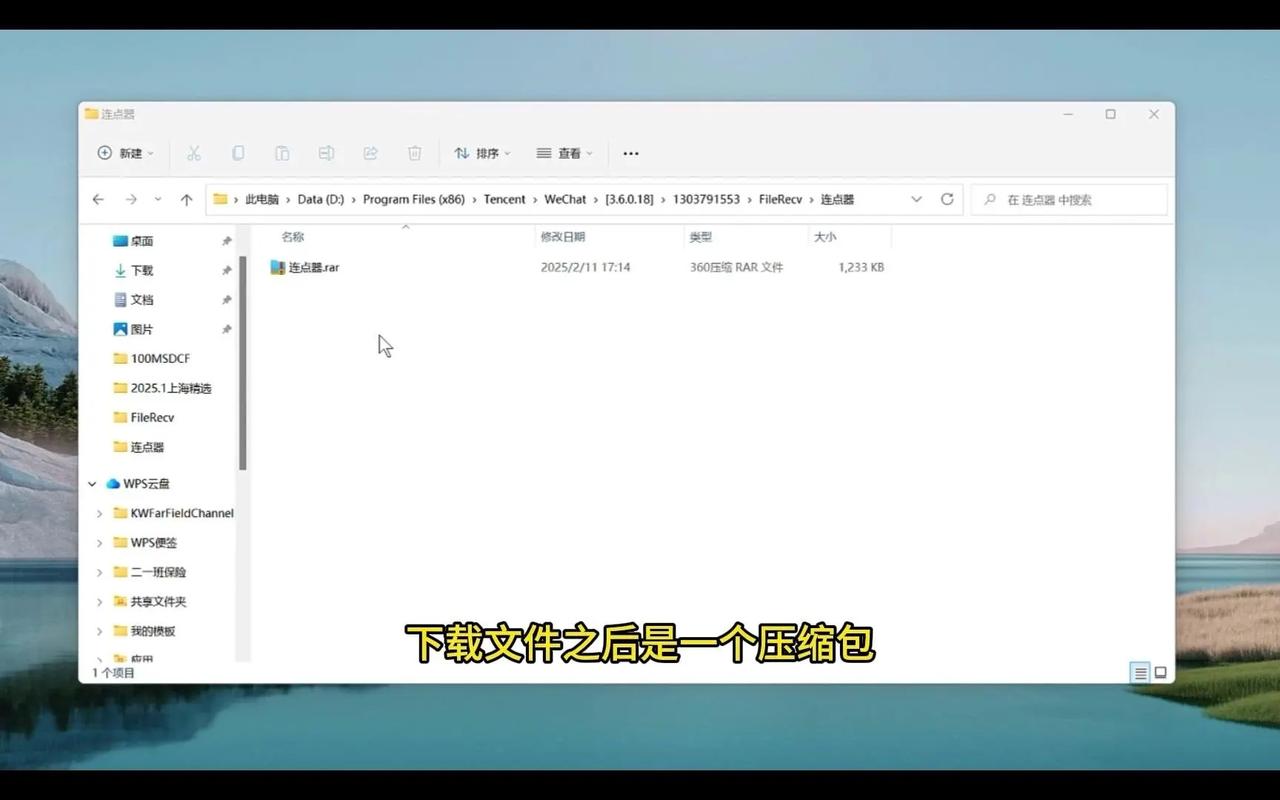
Task: Click 此电脑 in the address bar
Action: point(262,199)
